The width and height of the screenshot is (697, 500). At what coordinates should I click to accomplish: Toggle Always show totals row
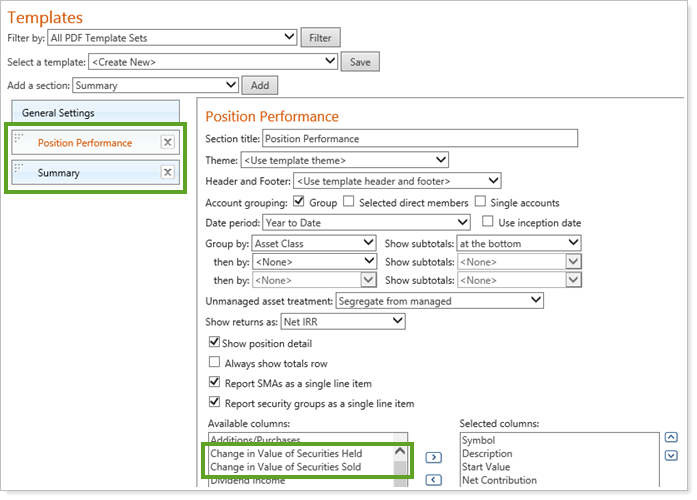(x=214, y=362)
